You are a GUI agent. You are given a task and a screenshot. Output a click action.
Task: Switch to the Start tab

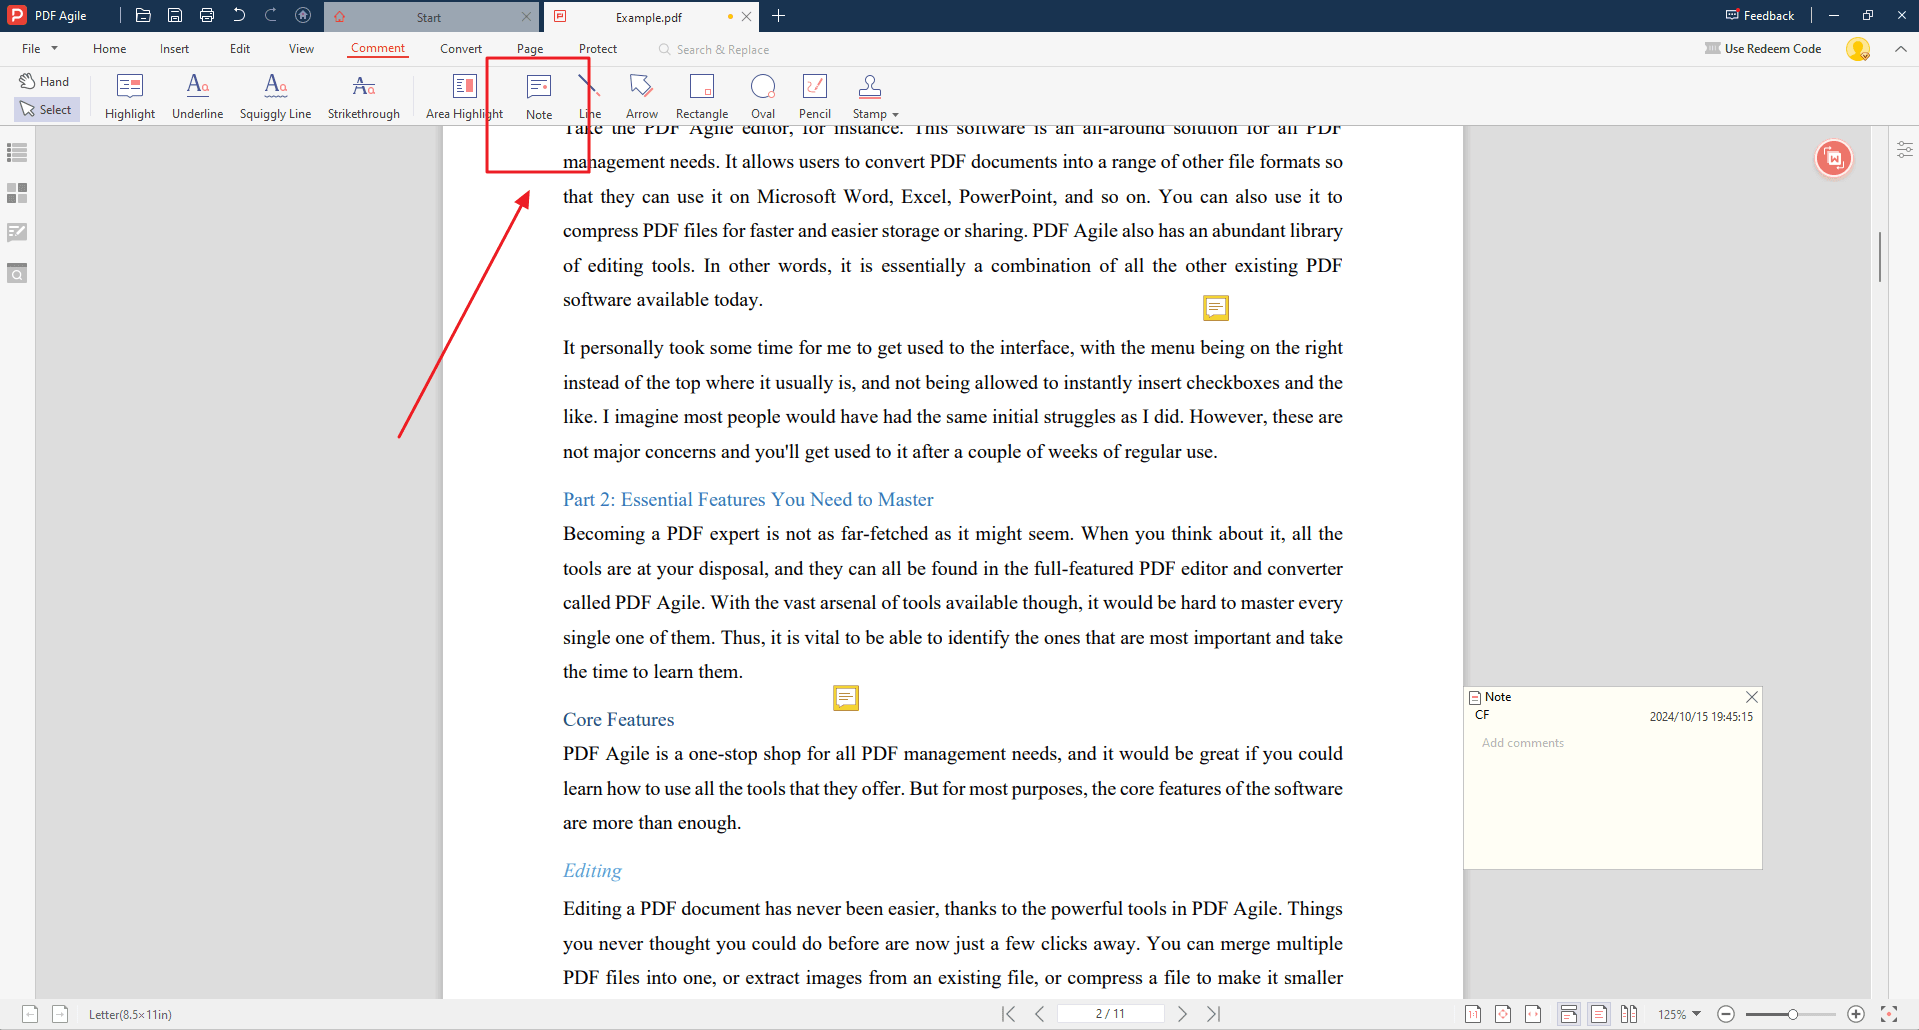click(429, 17)
